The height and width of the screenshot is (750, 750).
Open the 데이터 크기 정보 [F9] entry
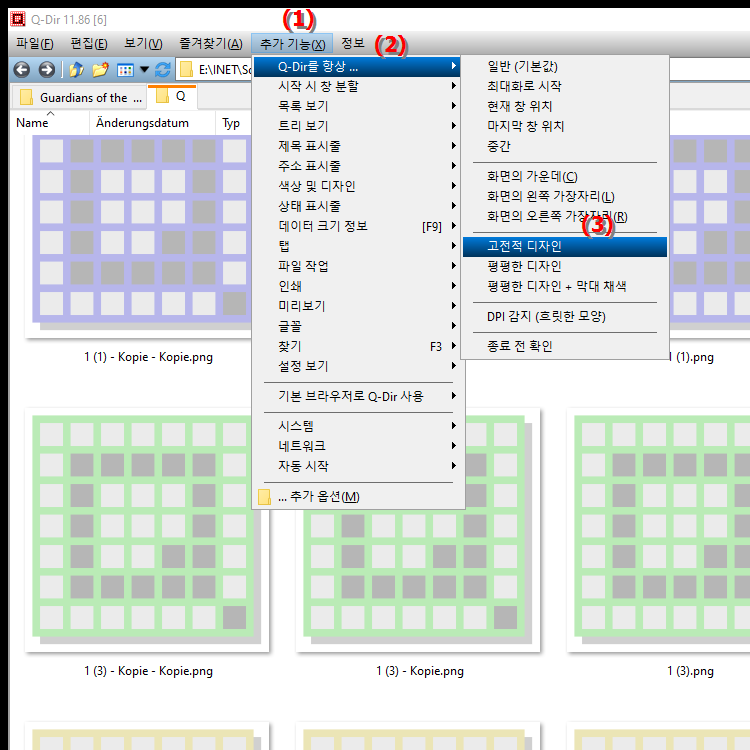tap(357, 226)
